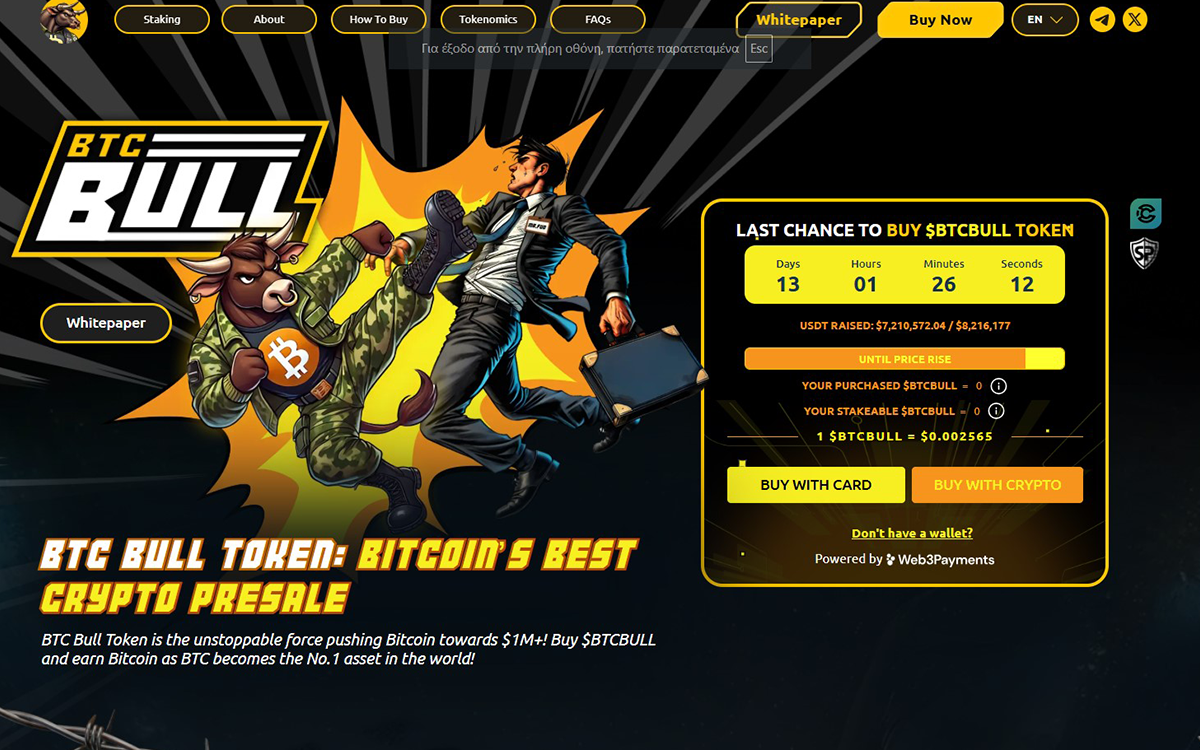Image resolution: width=1200 pixels, height=750 pixels.
Task: Click the yellow Buy Now button
Action: 940,20
